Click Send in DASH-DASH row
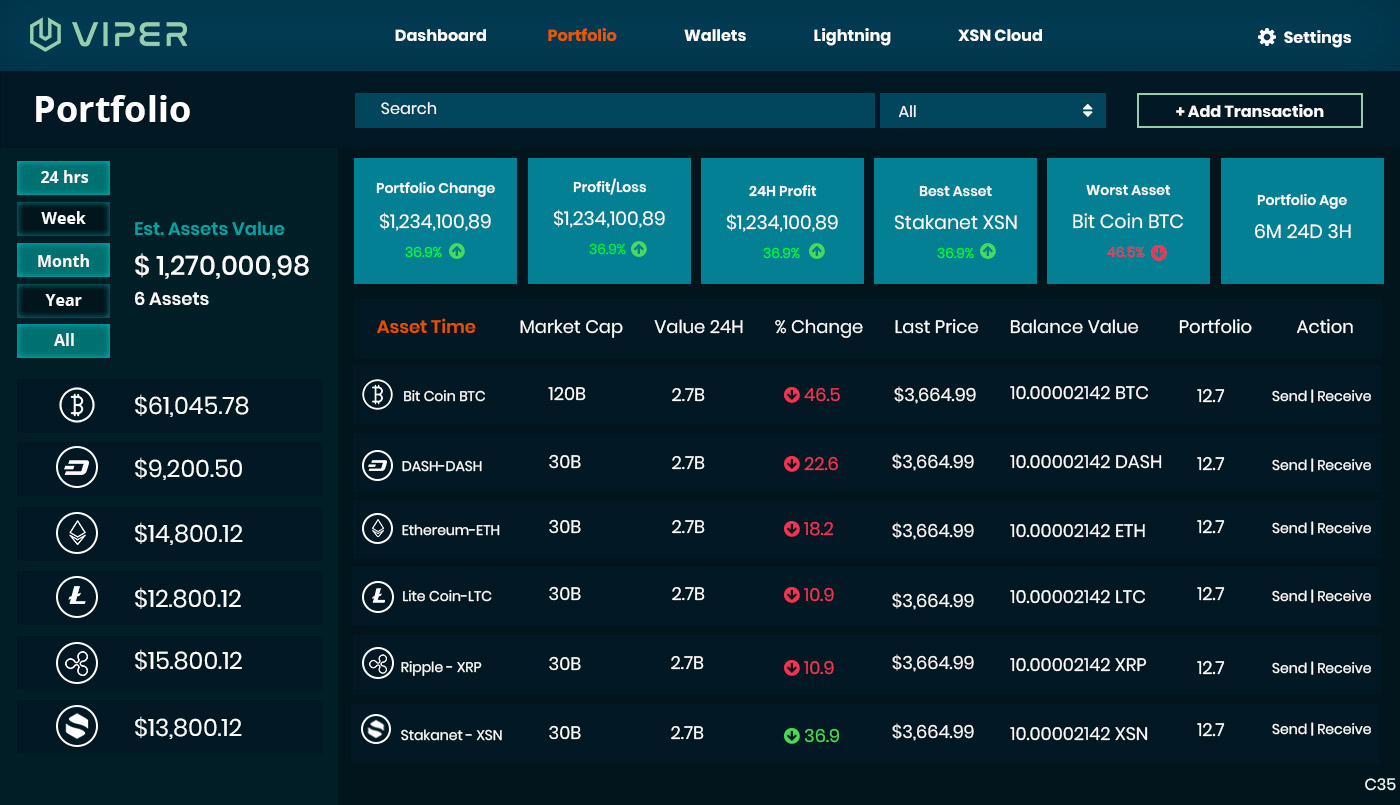 [x=1289, y=465]
